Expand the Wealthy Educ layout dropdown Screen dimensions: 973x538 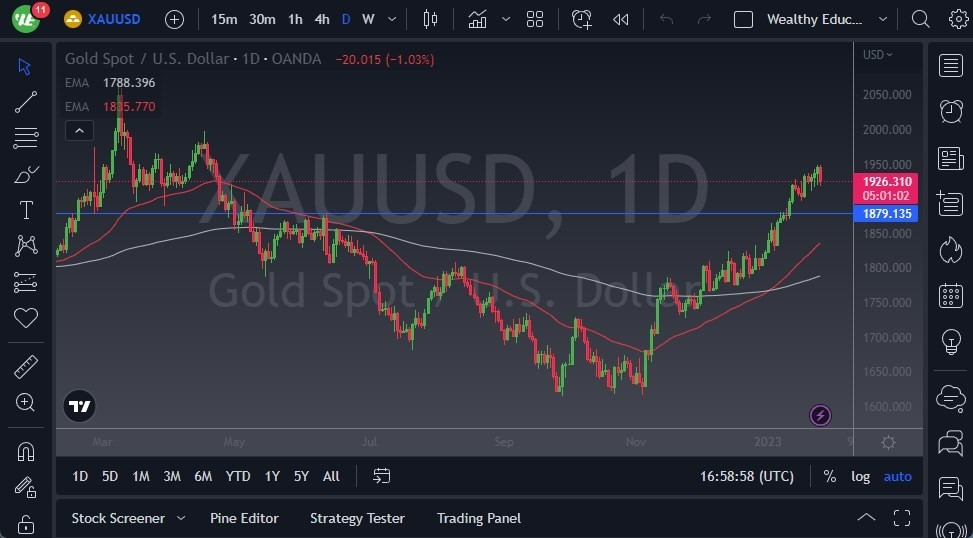coord(882,19)
